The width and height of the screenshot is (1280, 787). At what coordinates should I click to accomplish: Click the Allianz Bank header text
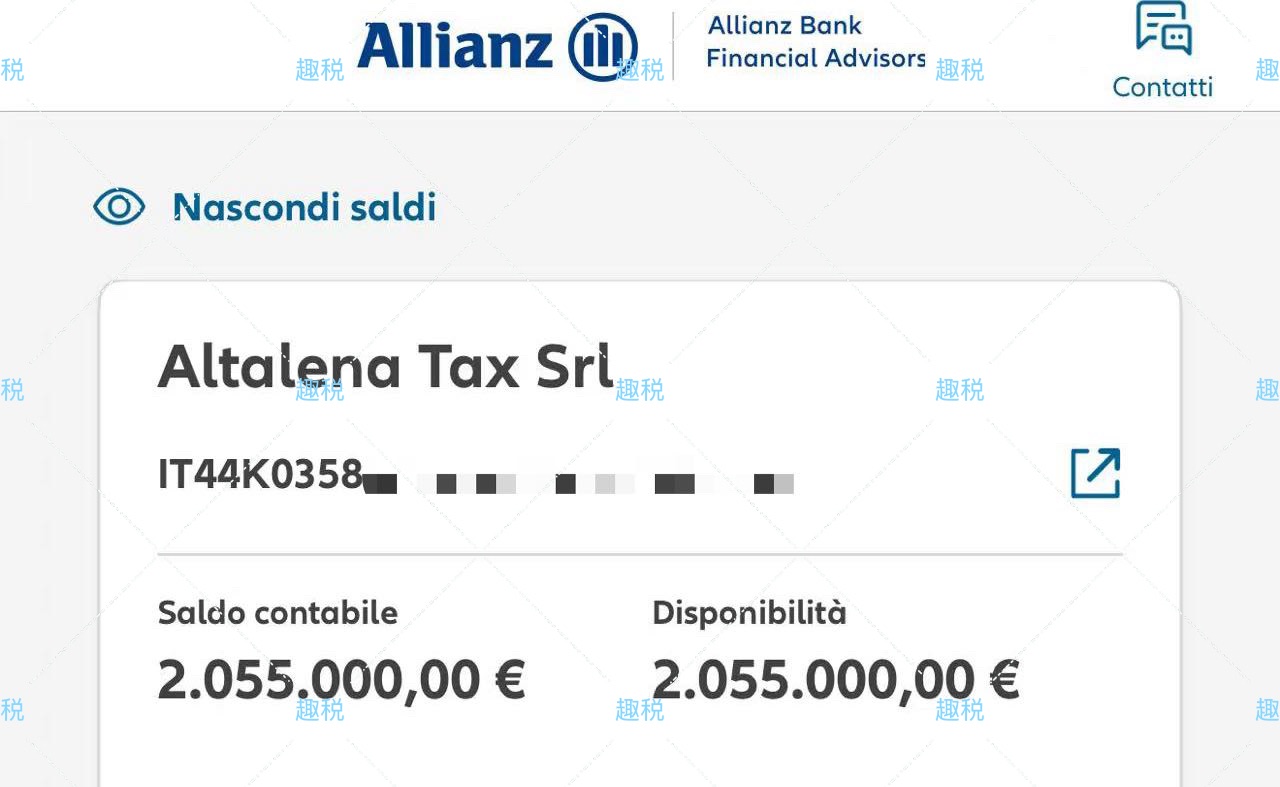tap(784, 26)
